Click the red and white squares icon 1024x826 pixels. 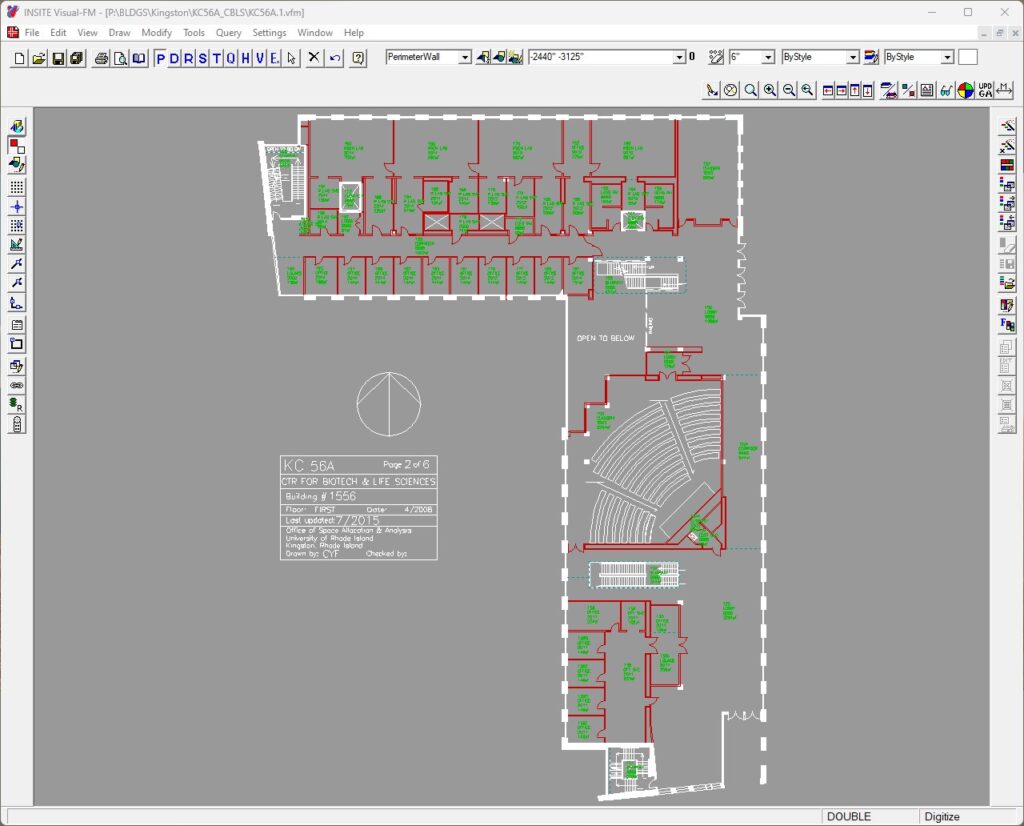pyautogui.click(x=17, y=146)
